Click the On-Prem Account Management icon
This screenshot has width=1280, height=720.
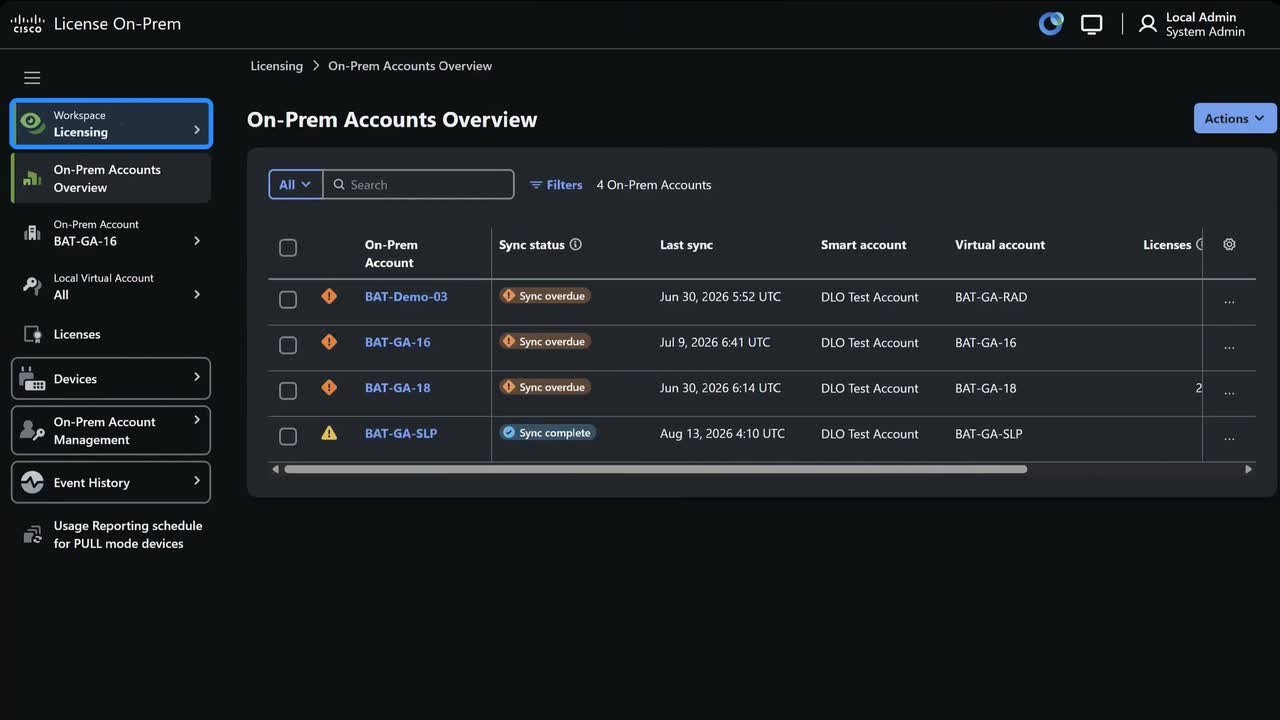32,431
